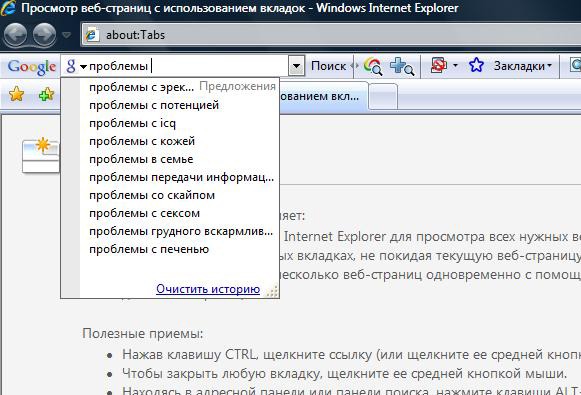
Task: Click the tab page icon with sun
Action: pyautogui.click(x=41, y=155)
